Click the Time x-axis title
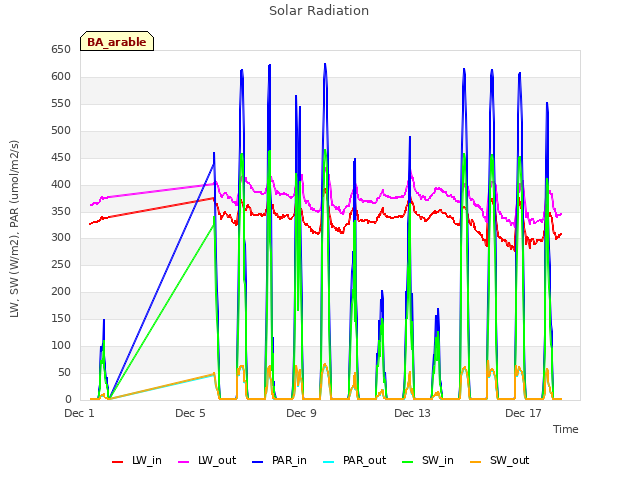The height and width of the screenshot is (480, 640). point(566,429)
